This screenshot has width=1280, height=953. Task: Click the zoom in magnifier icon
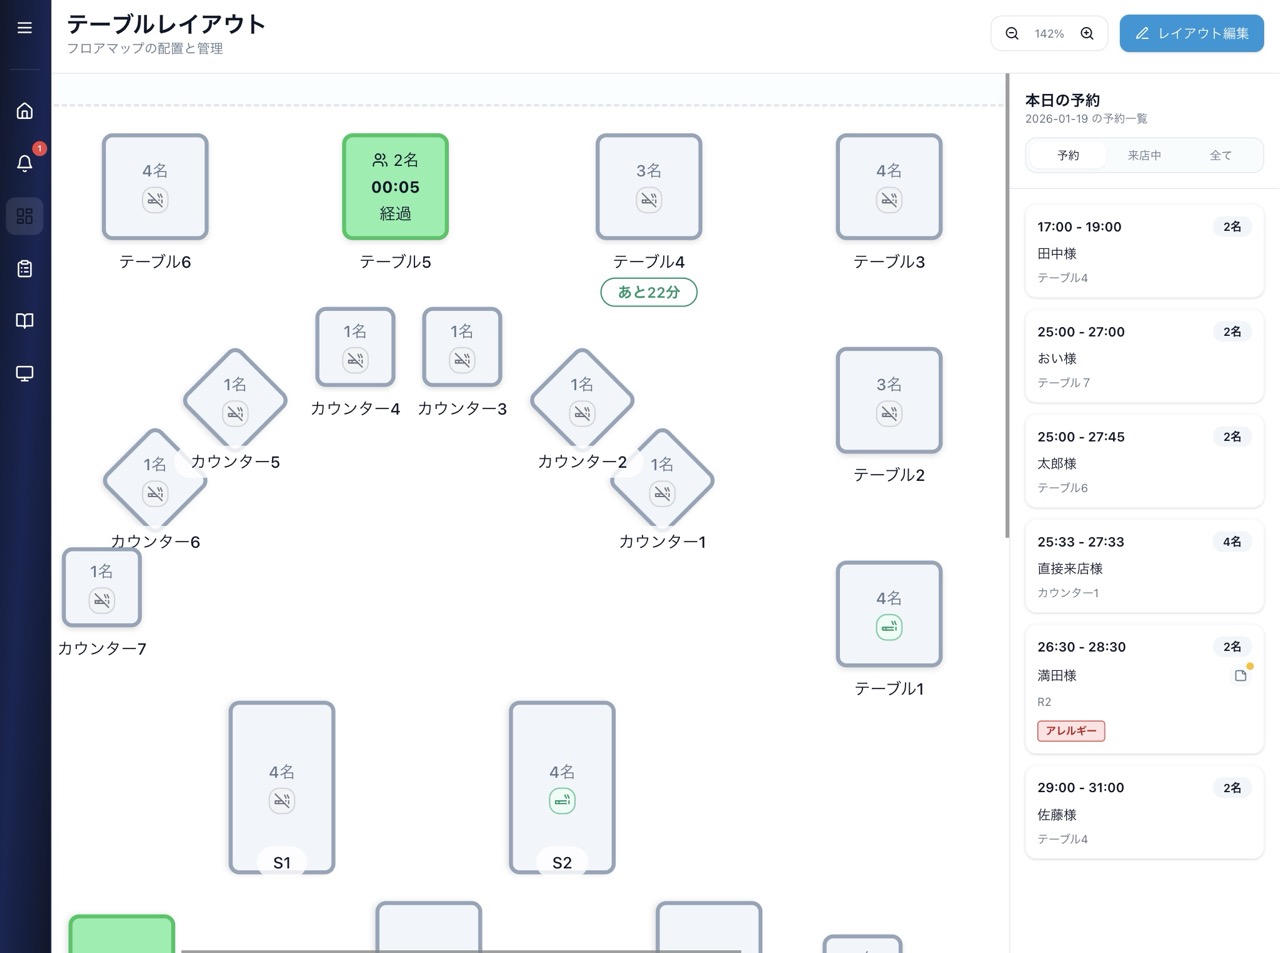point(1087,33)
